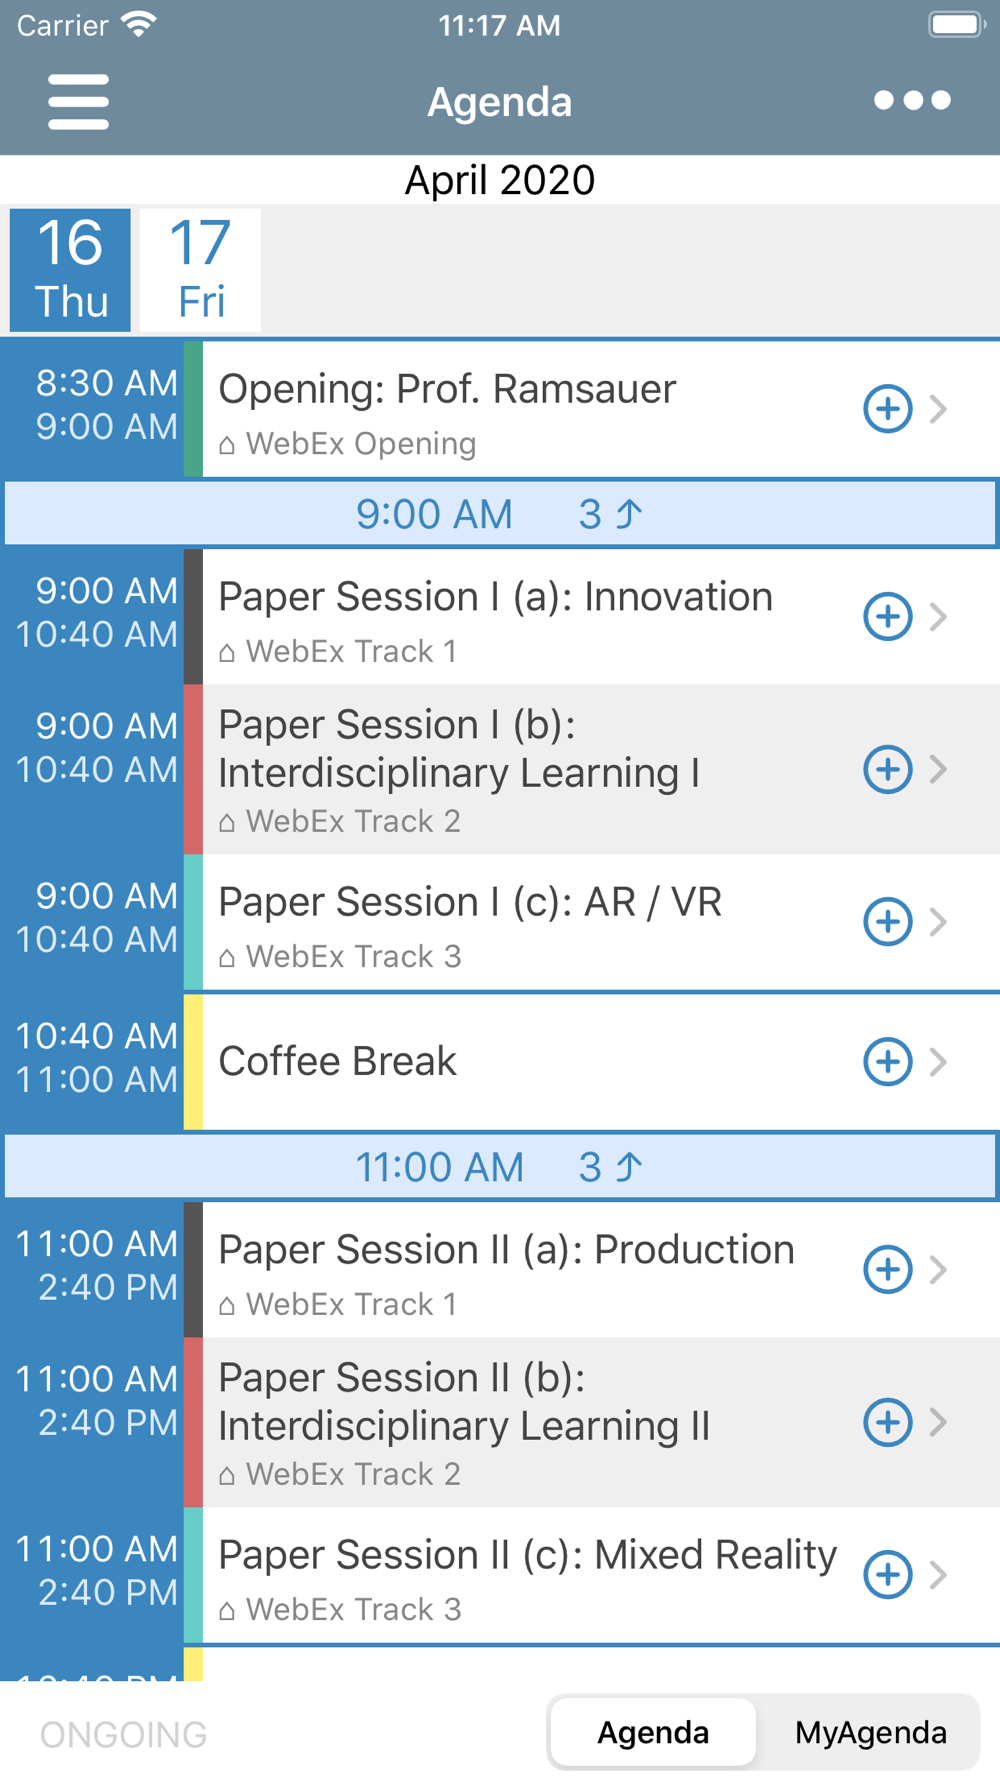Tap the ONGOING button

pos(123,1734)
